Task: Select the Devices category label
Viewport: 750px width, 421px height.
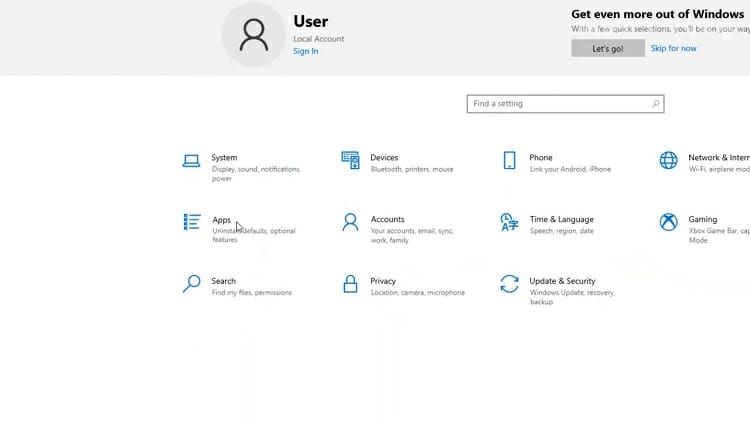Action: point(384,157)
